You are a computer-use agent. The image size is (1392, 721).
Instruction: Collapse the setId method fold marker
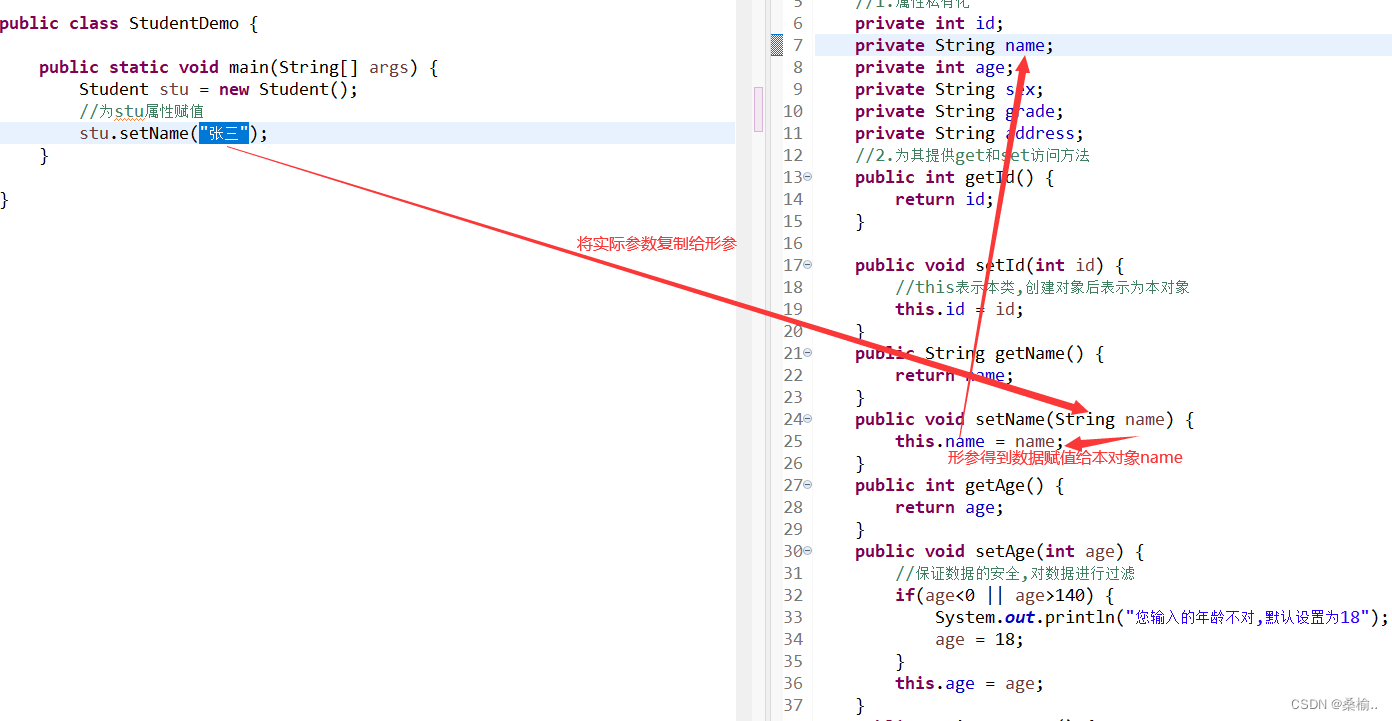[807, 265]
